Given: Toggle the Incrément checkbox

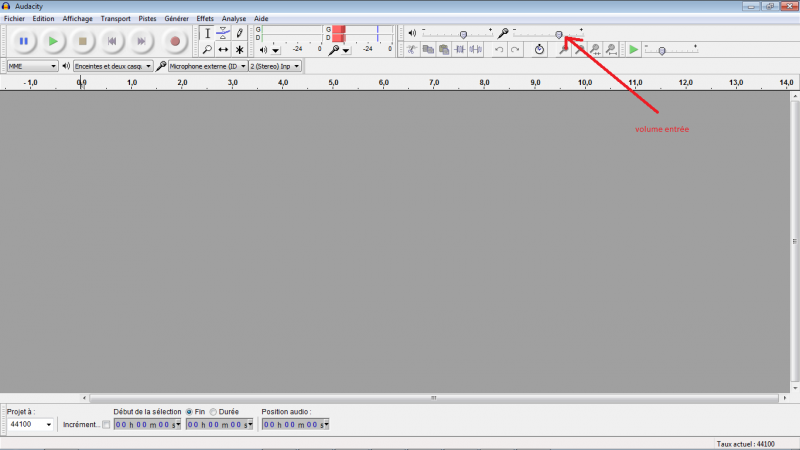Looking at the screenshot, I should [106, 424].
